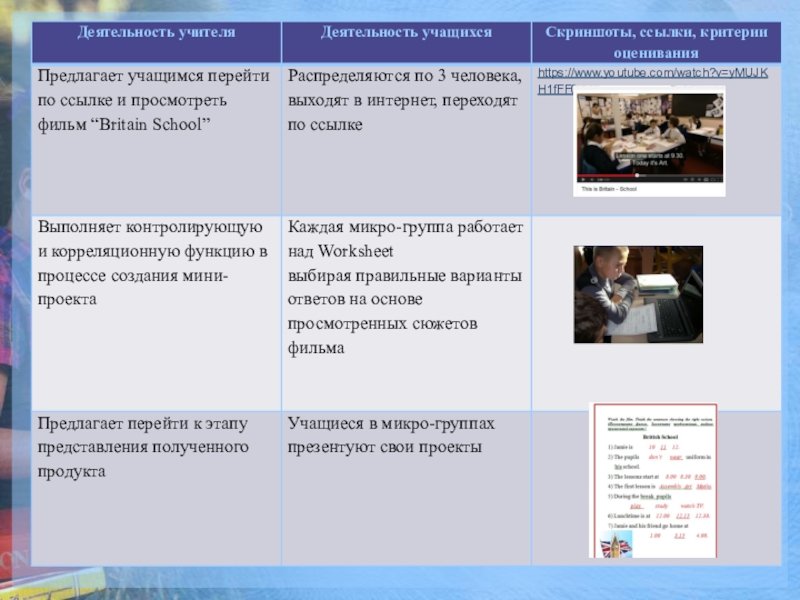
Task: Open the YouTube watch link
Action: tap(652, 75)
